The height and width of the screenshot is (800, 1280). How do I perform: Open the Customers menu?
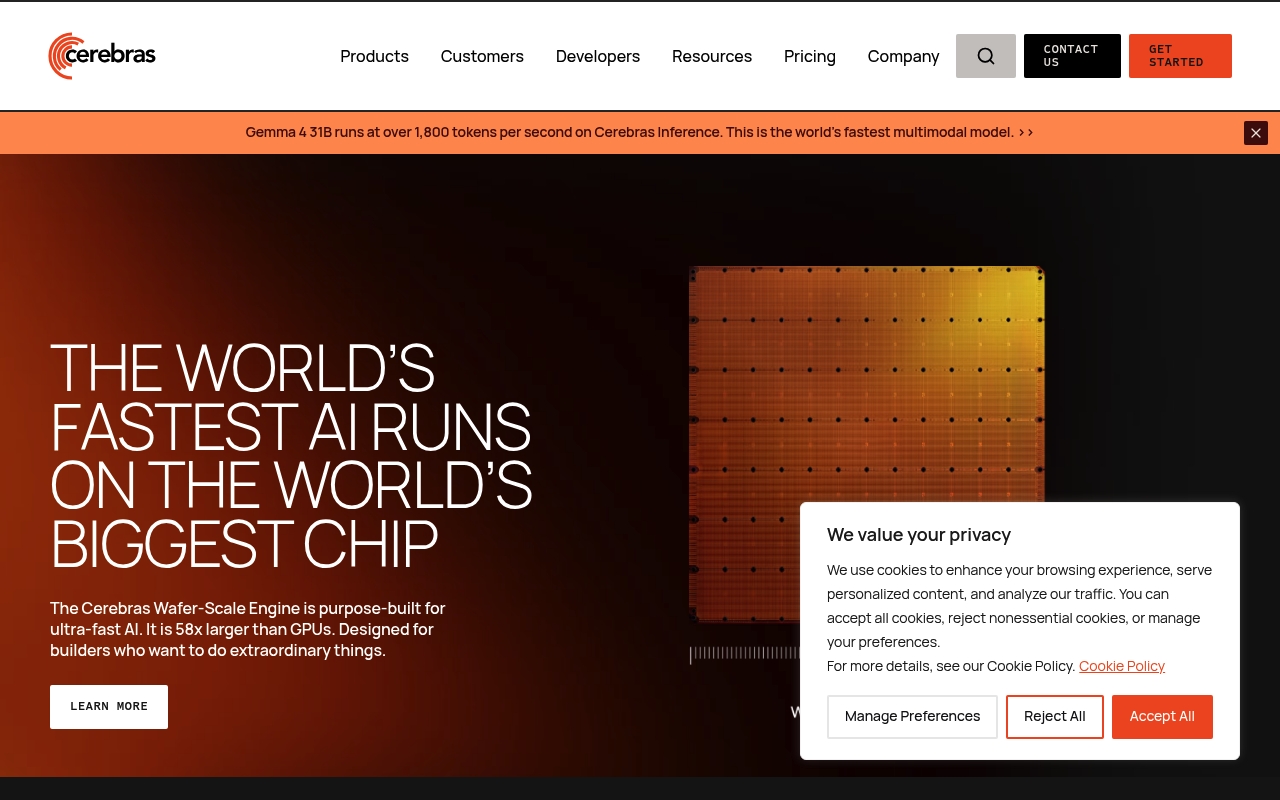[x=482, y=56]
